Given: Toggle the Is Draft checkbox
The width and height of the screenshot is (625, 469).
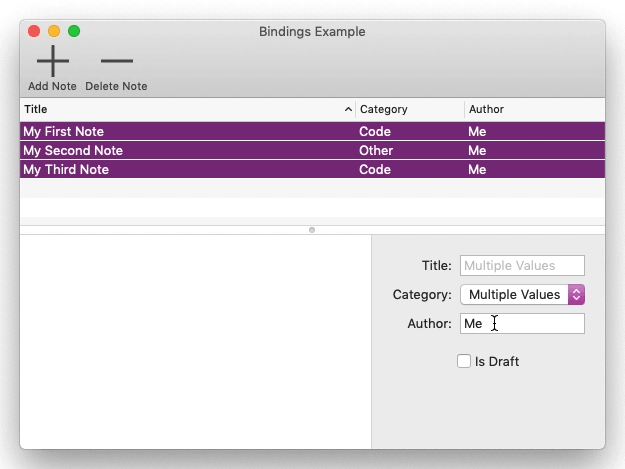Looking at the screenshot, I should [464, 361].
